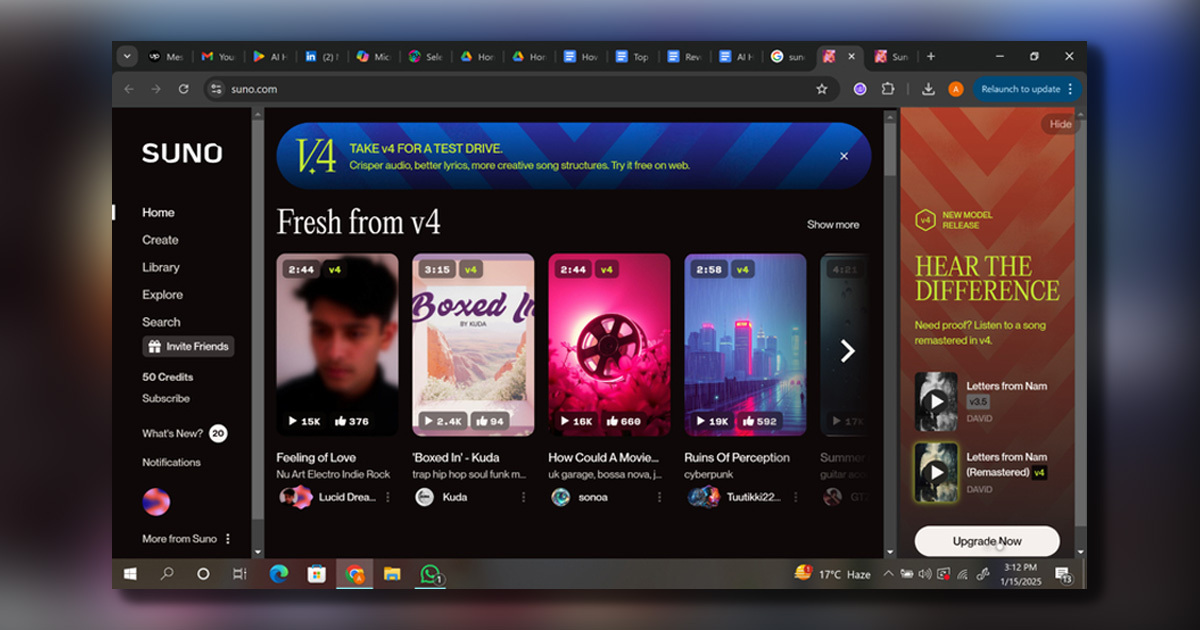The image size is (1200, 630).
Task: Click the 50 Credits text
Action: coord(168,377)
